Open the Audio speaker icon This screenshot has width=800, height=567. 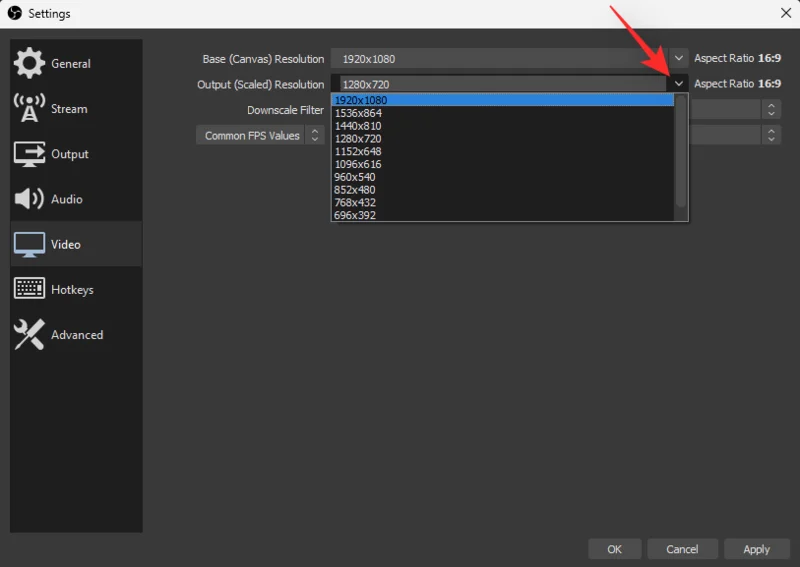[29, 199]
